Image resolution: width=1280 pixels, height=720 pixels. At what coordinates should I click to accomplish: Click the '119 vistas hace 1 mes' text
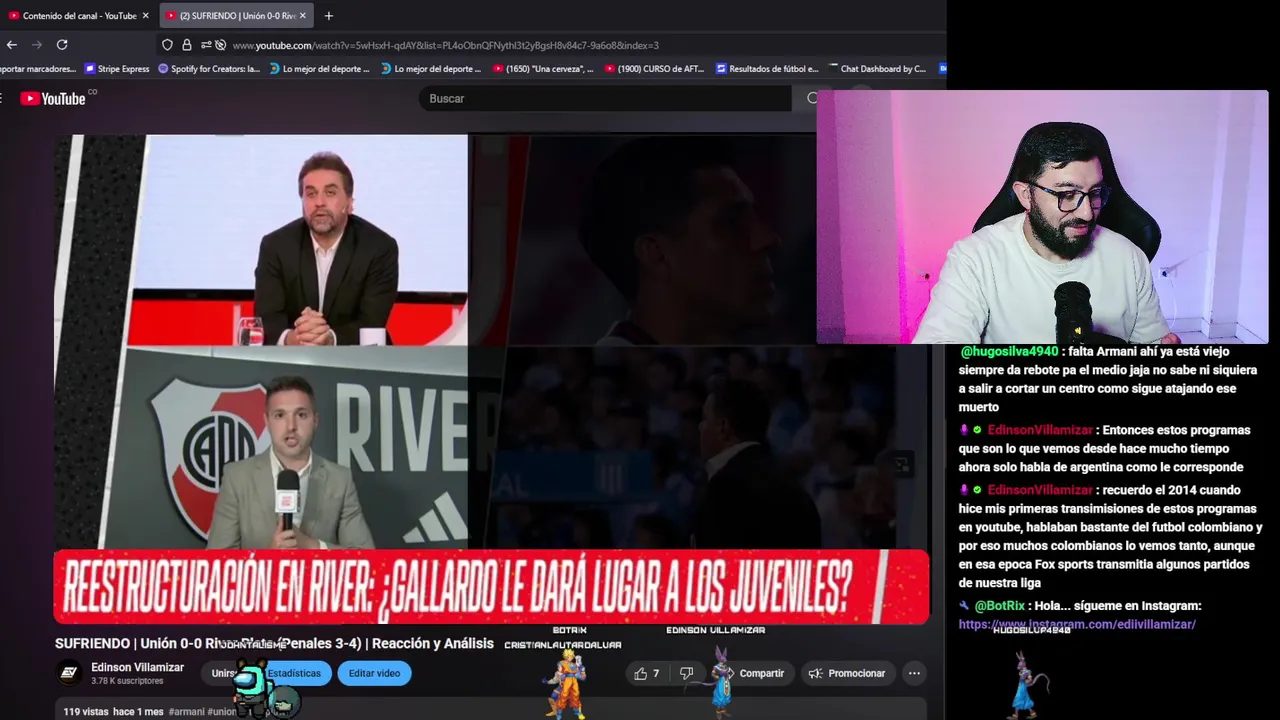(113, 711)
